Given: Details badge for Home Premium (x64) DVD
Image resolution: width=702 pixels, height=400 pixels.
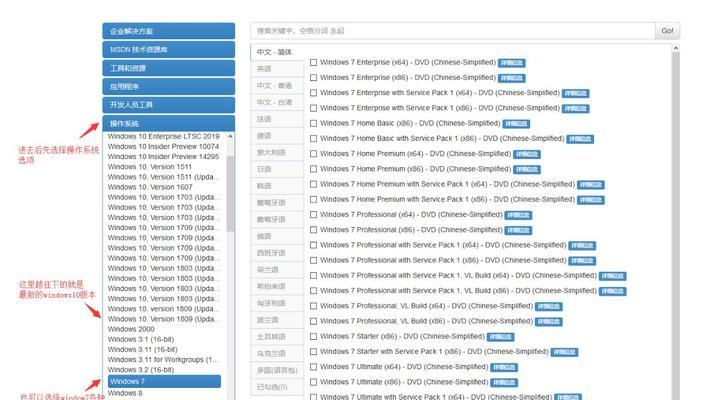Looking at the screenshot, I should coord(527,154).
